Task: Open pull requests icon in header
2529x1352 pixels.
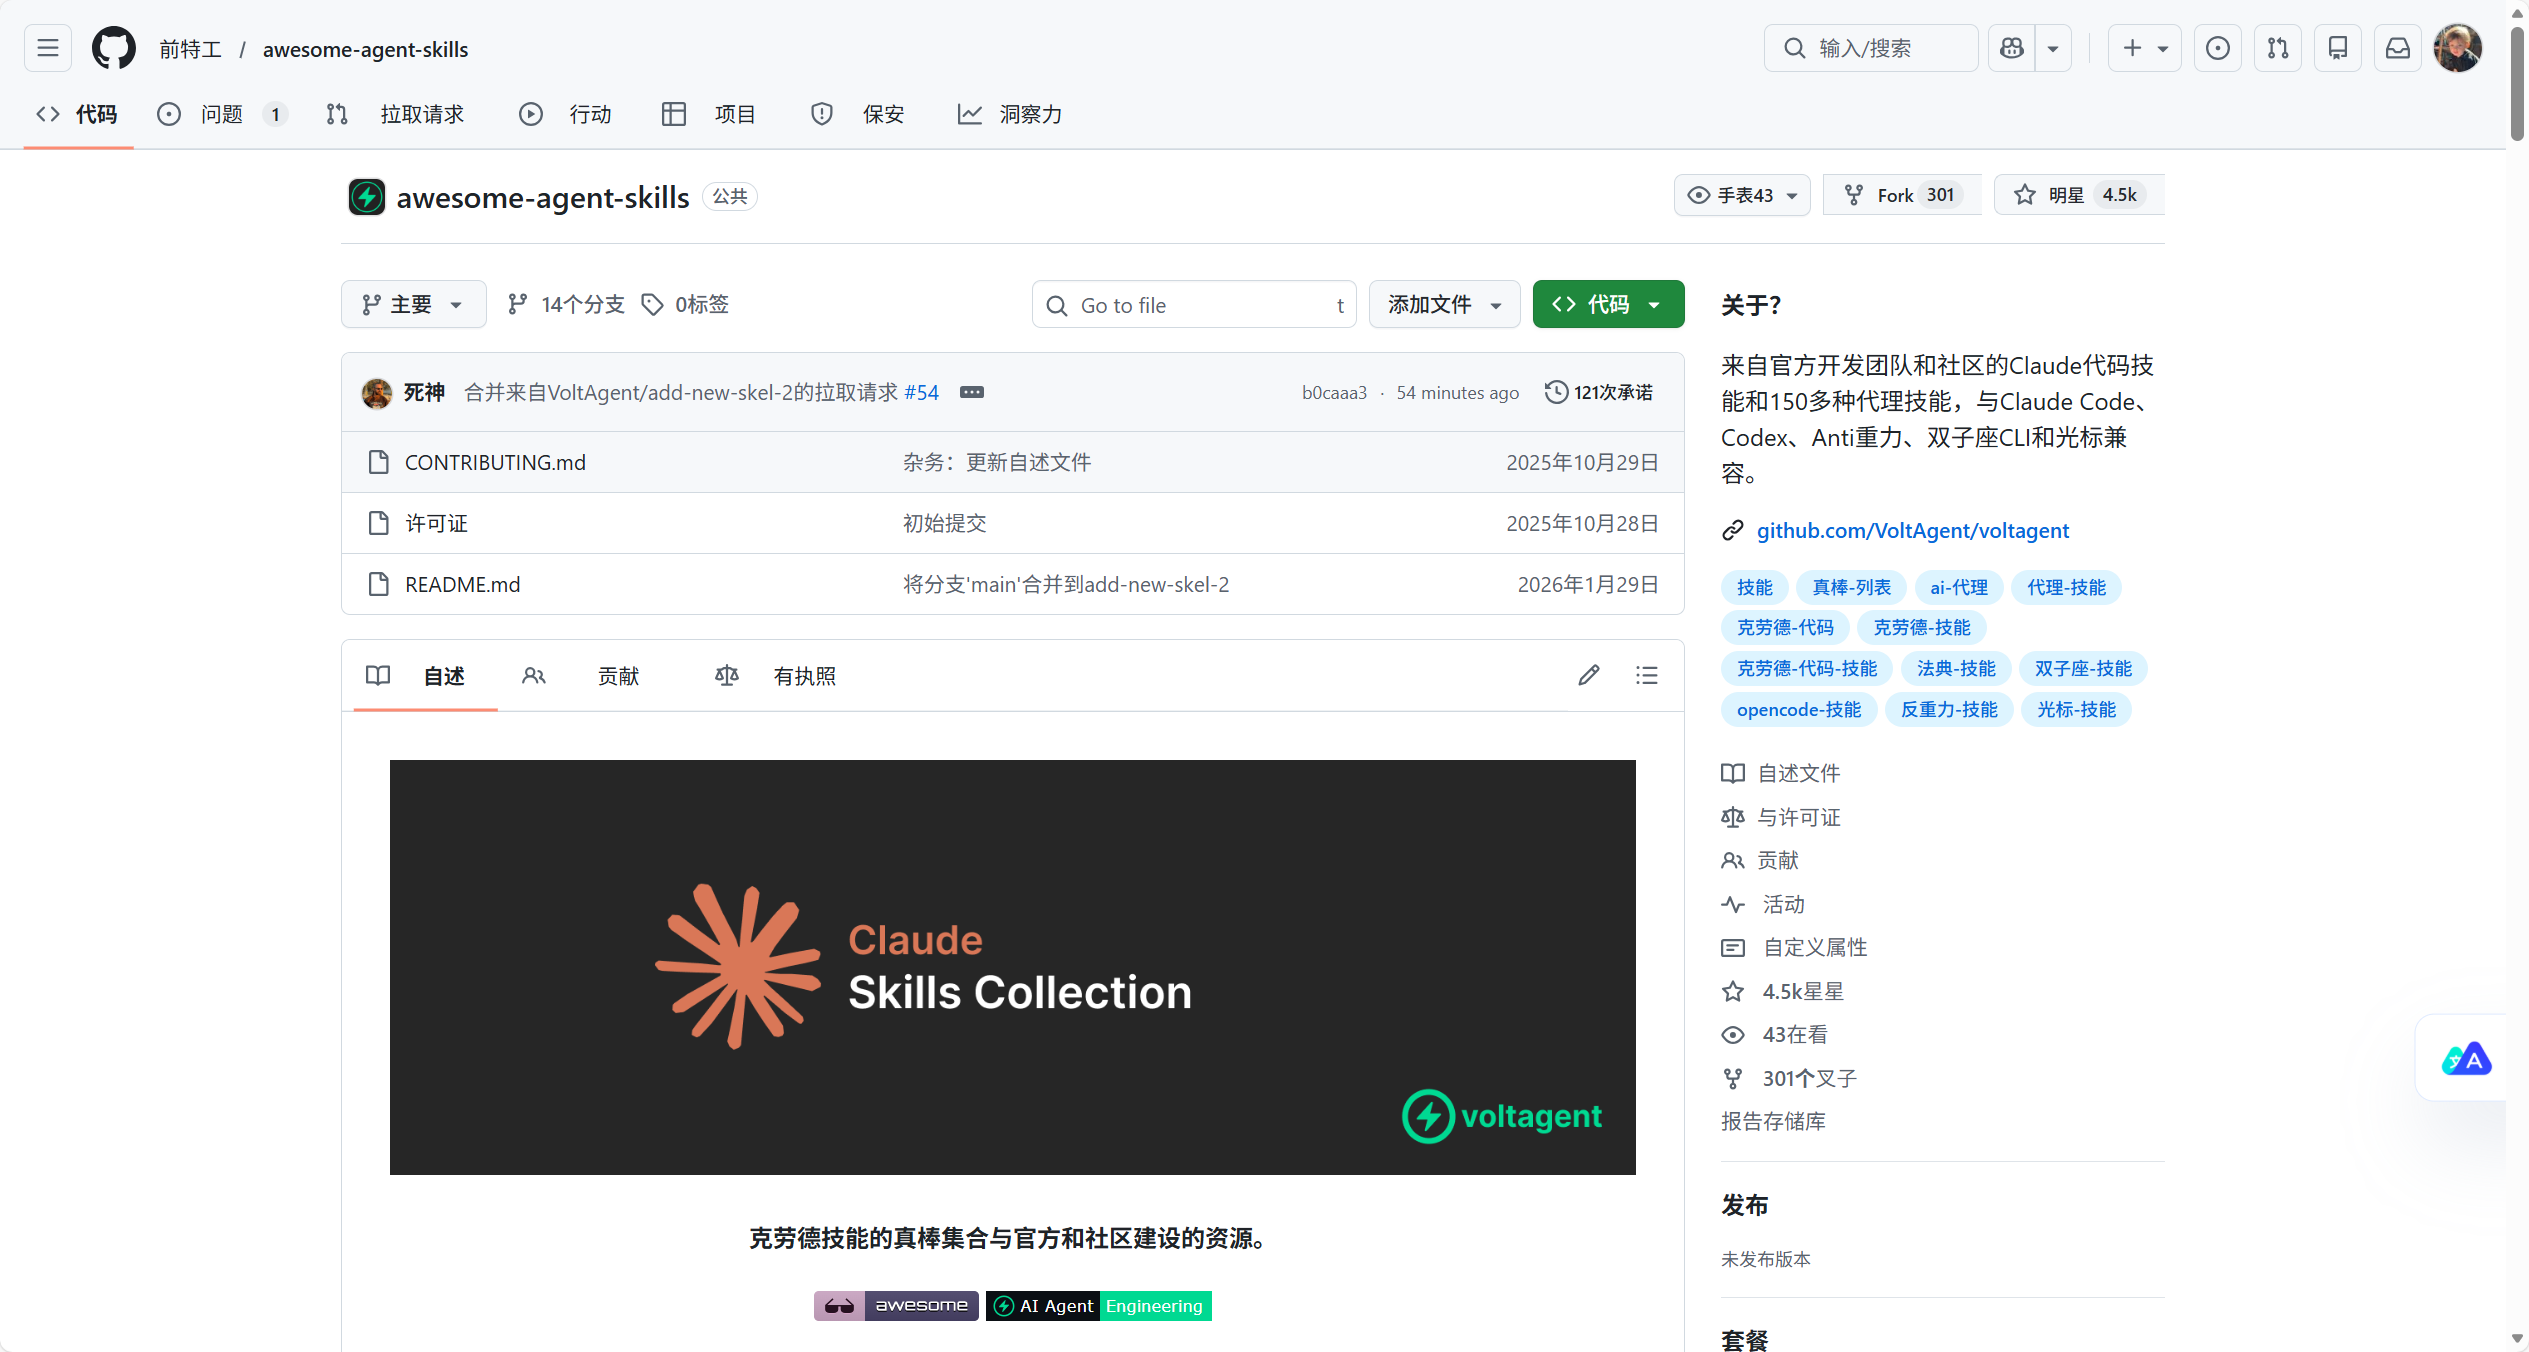Action: point(2277,48)
